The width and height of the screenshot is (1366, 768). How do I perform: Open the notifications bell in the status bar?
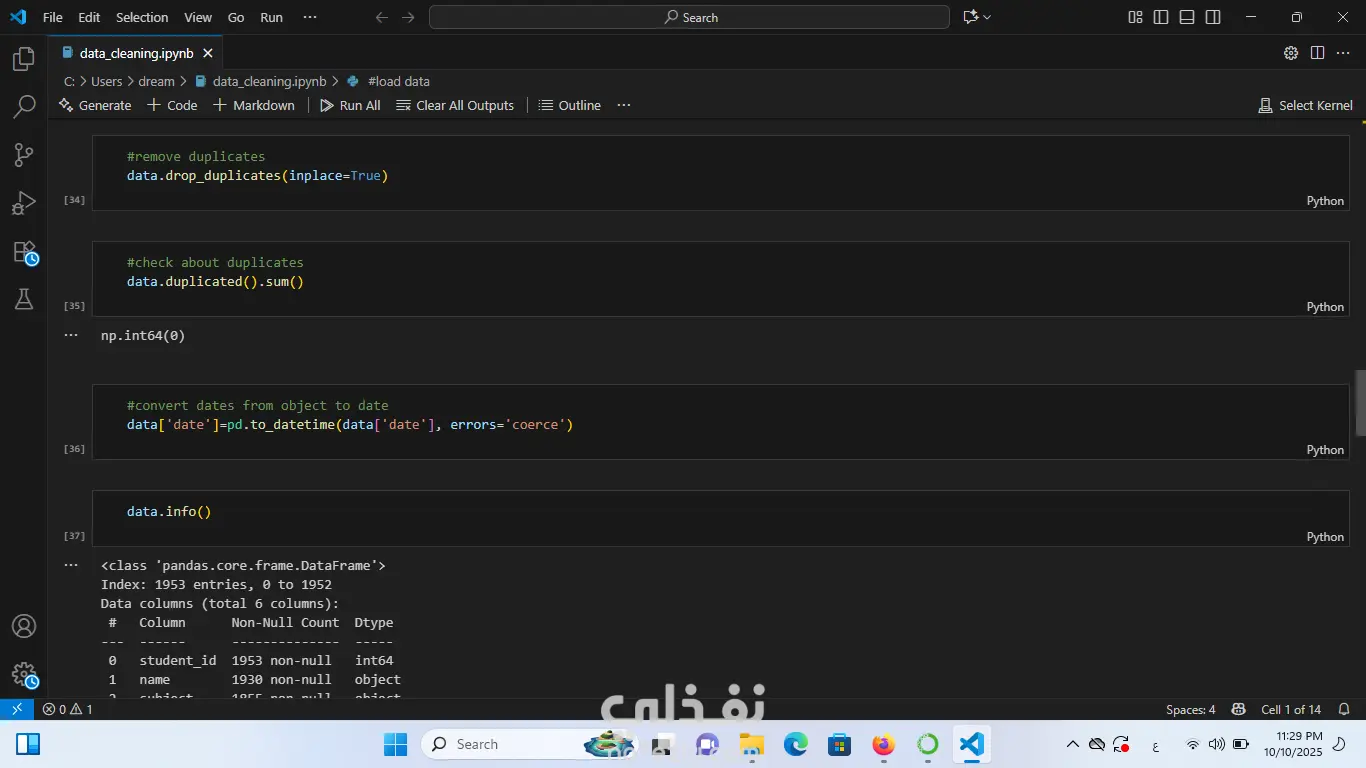point(1343,709)
